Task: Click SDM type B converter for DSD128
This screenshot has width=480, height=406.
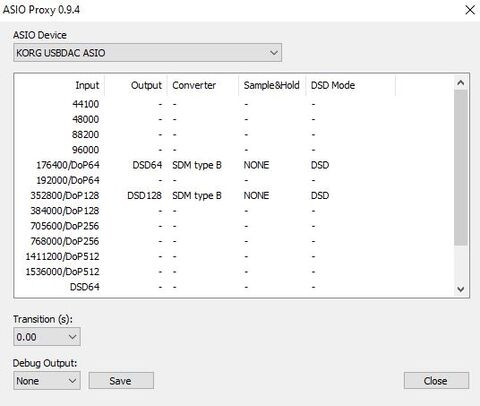Action: pyautogui.click(x=197, y=195)
